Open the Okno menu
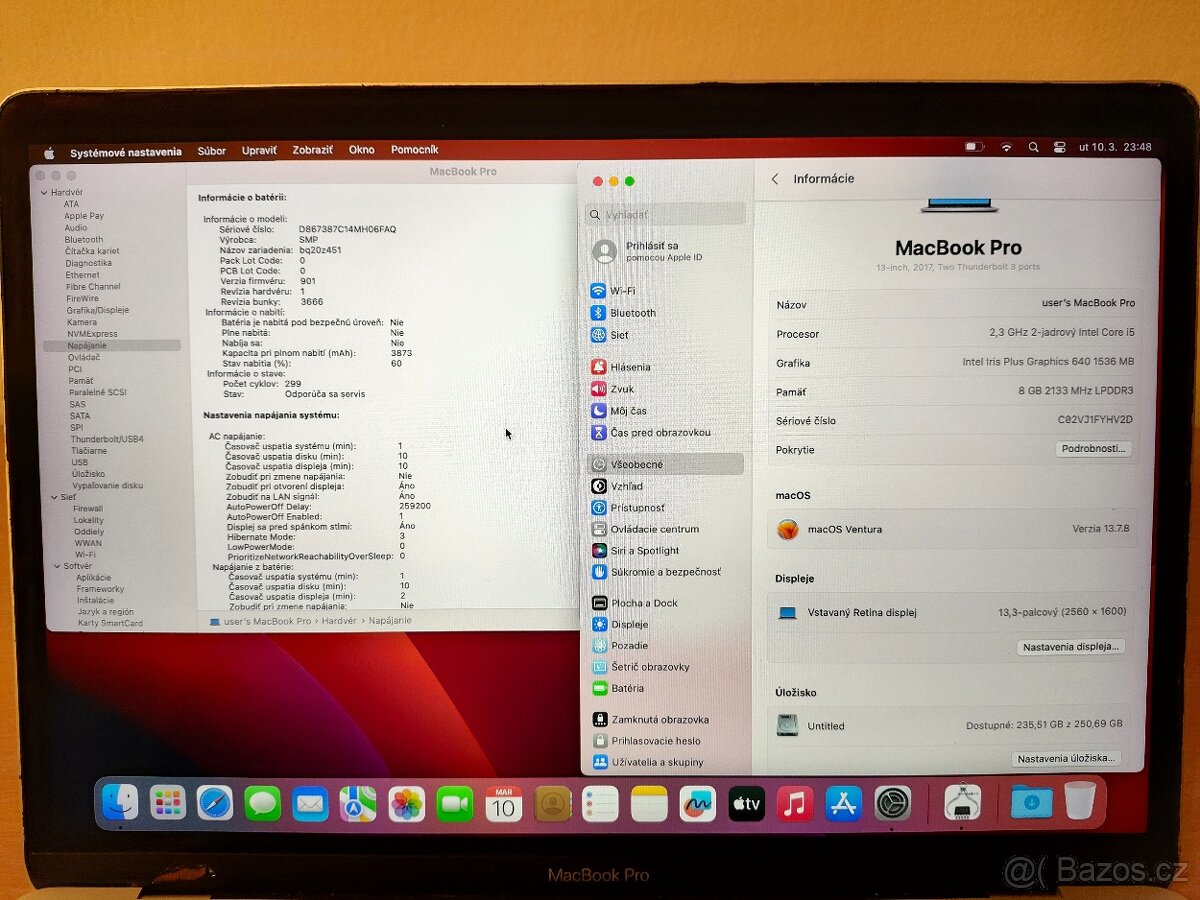 coord(361,150)
